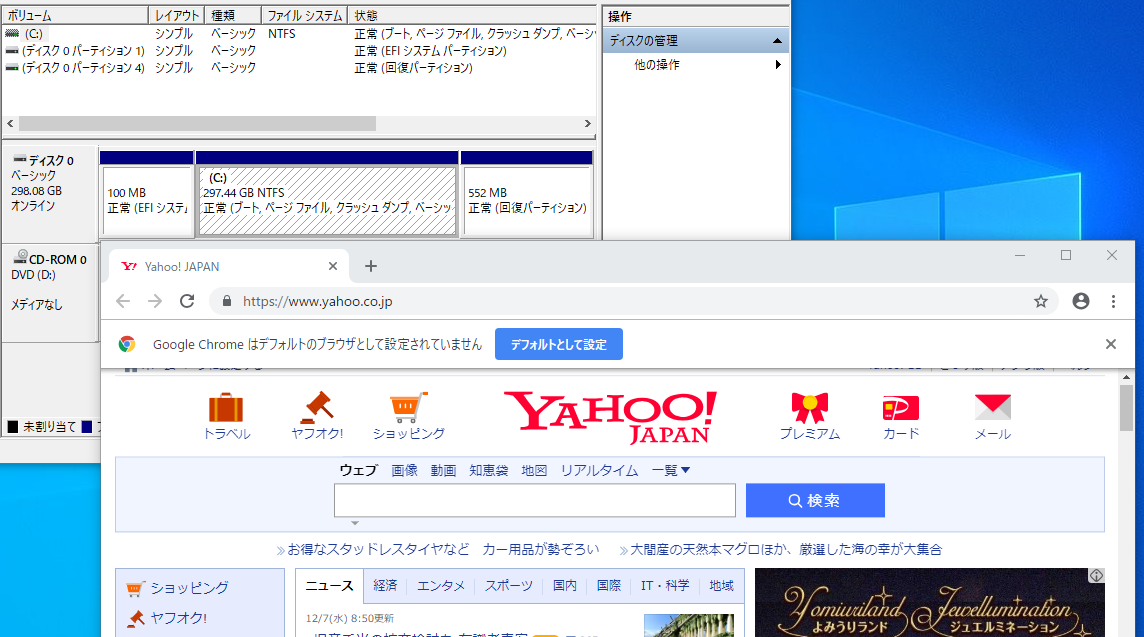Switch to the 国際 news tab

coord(608,585)
